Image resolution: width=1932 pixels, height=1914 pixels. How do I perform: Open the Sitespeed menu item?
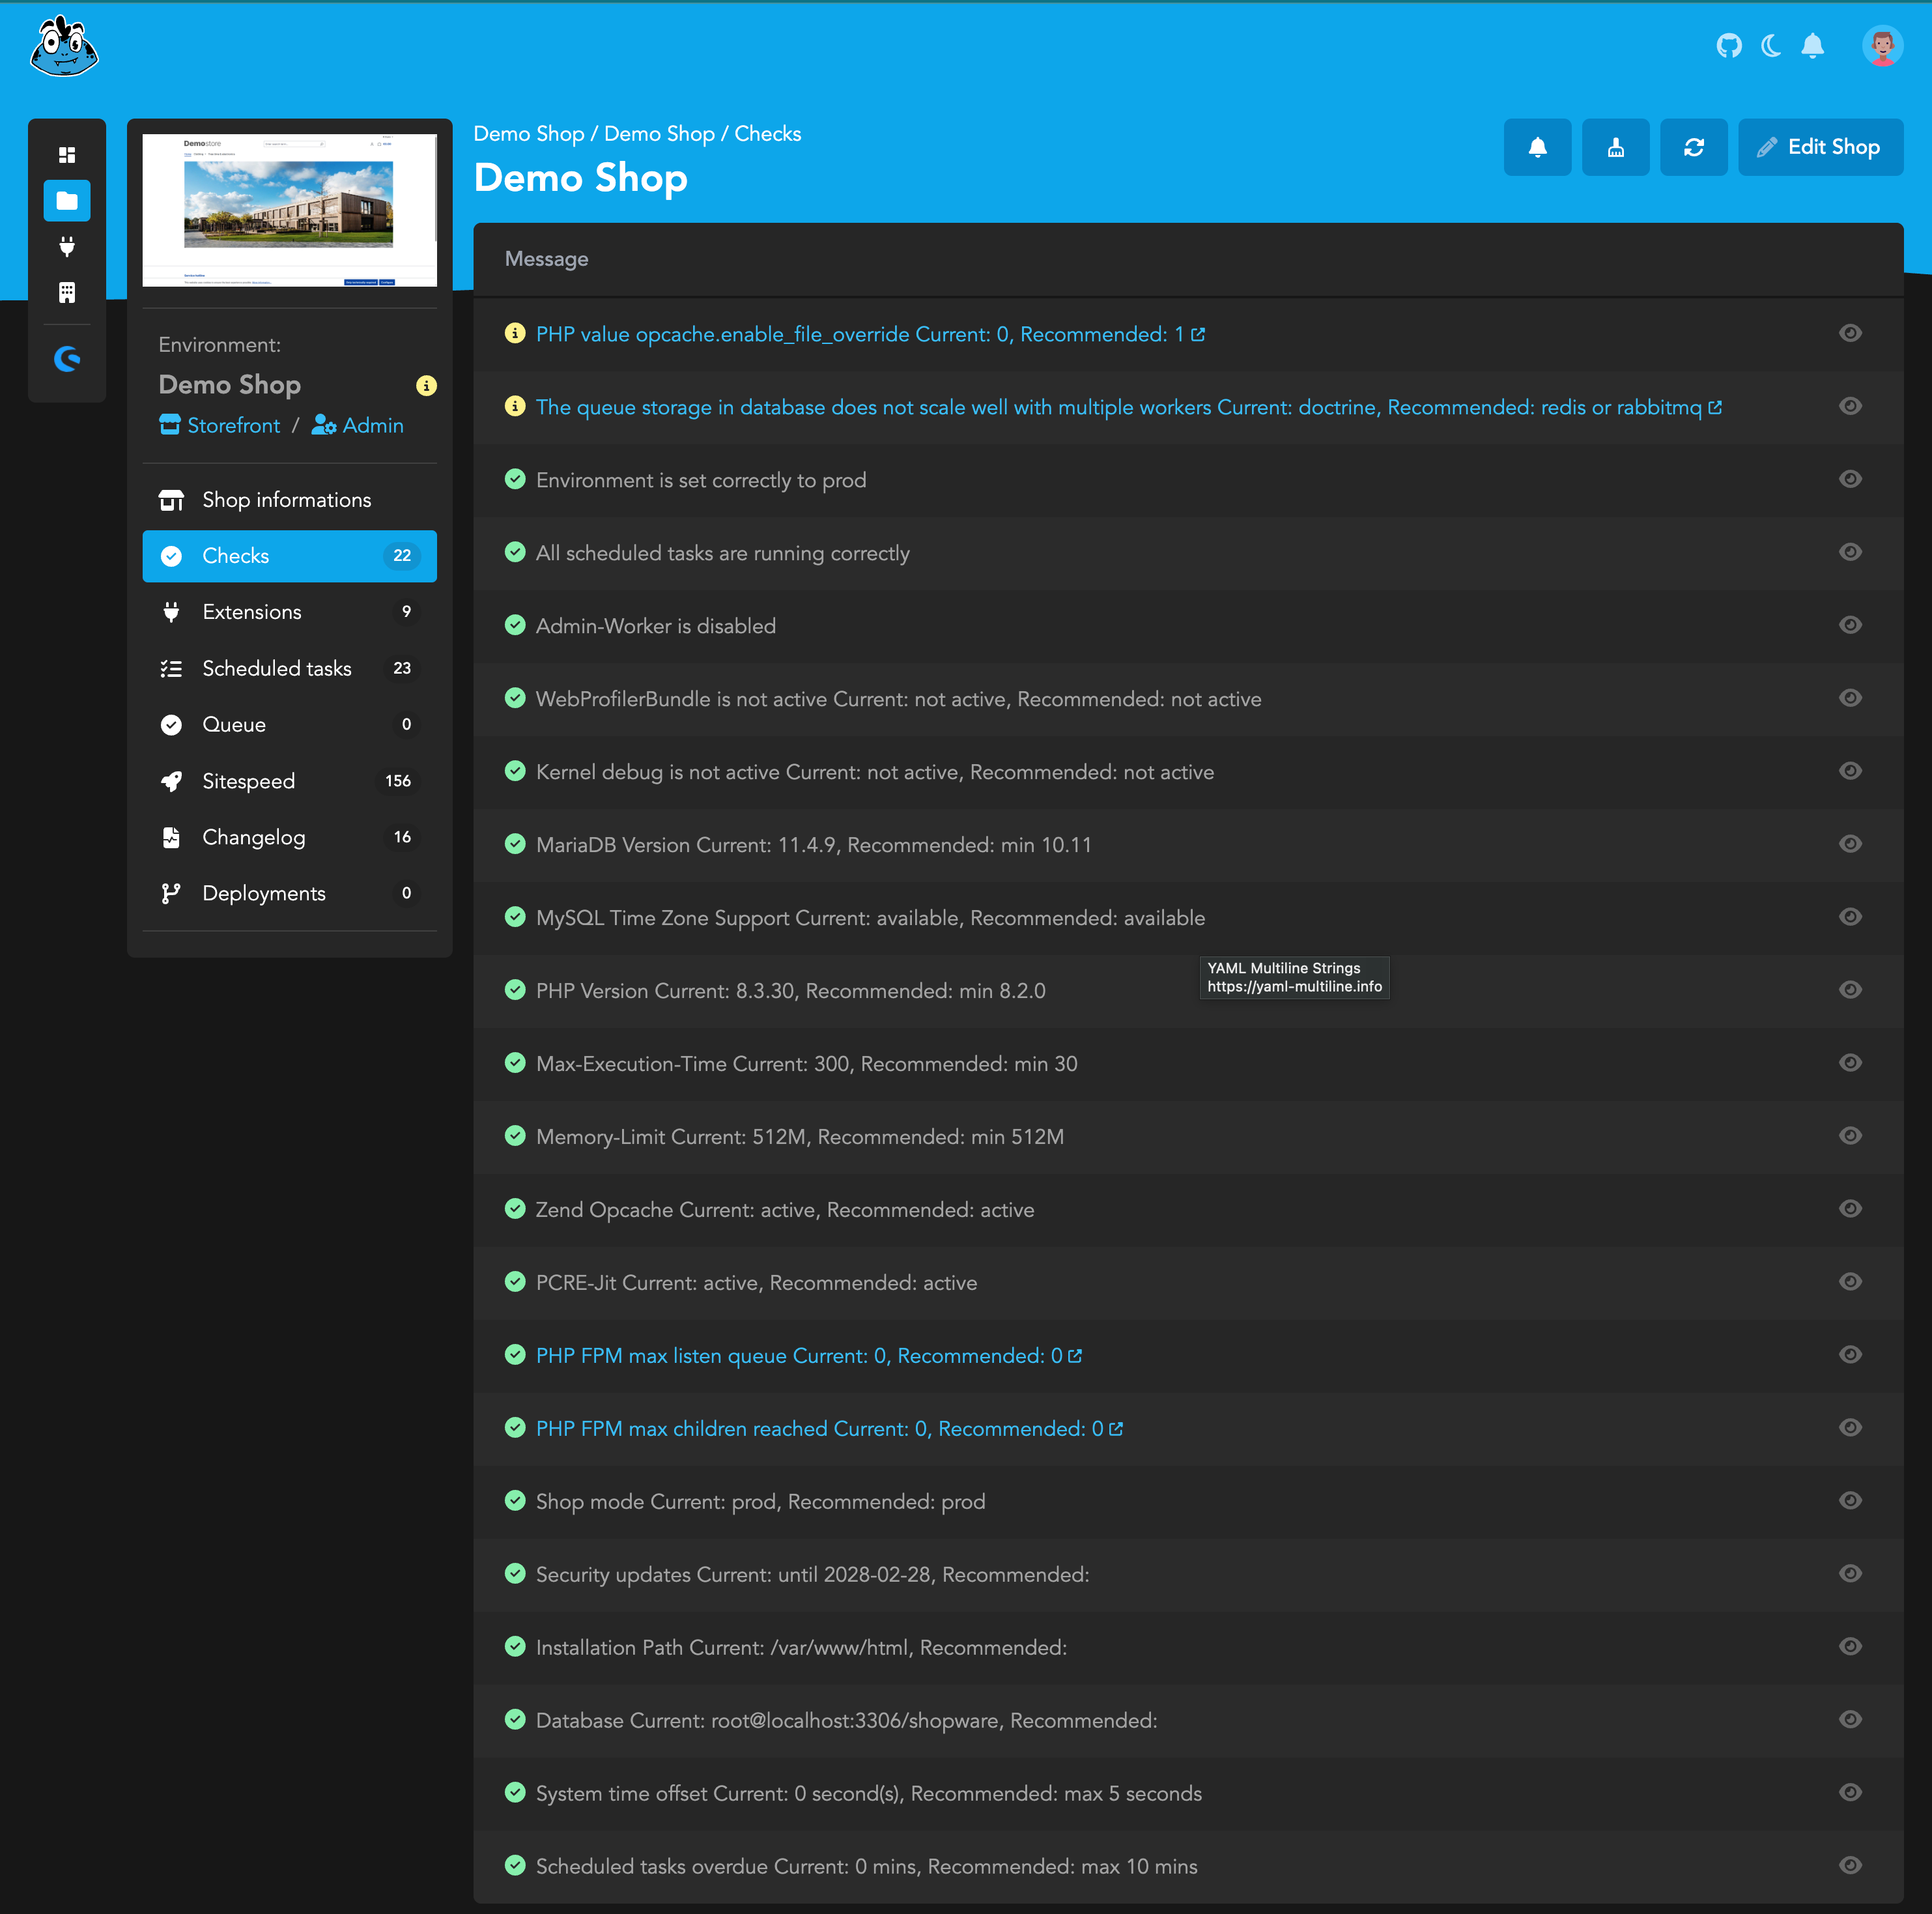tap(248, 781)
